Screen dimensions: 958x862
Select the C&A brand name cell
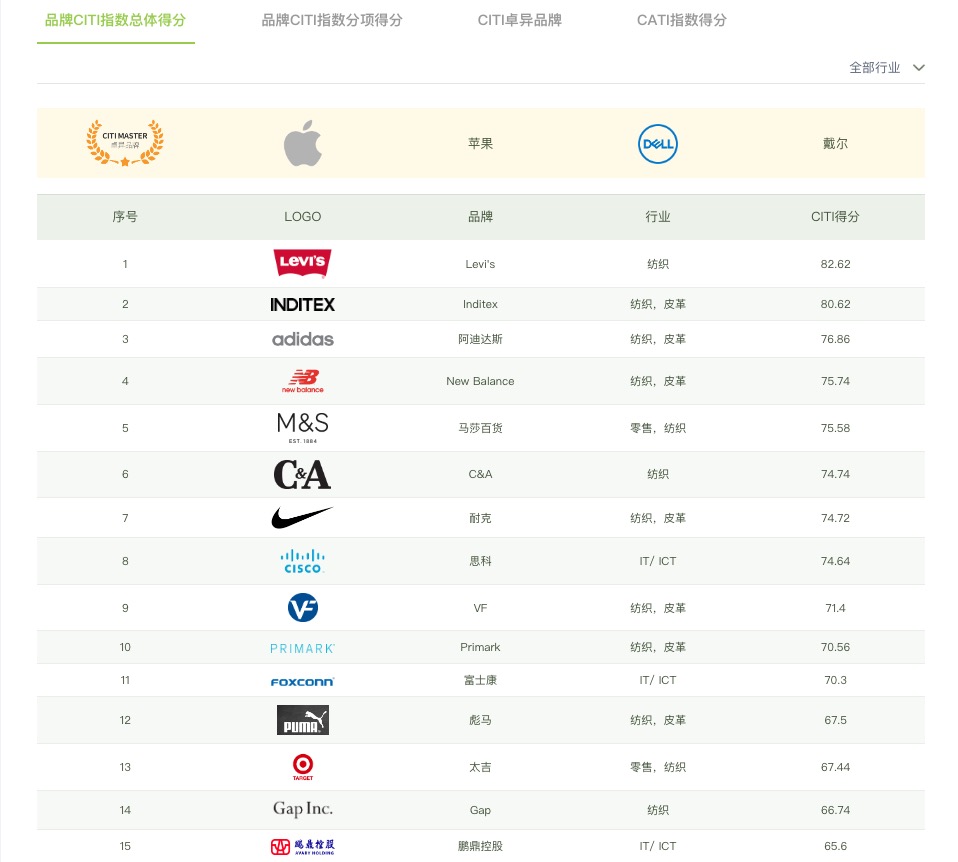point(480,474)
